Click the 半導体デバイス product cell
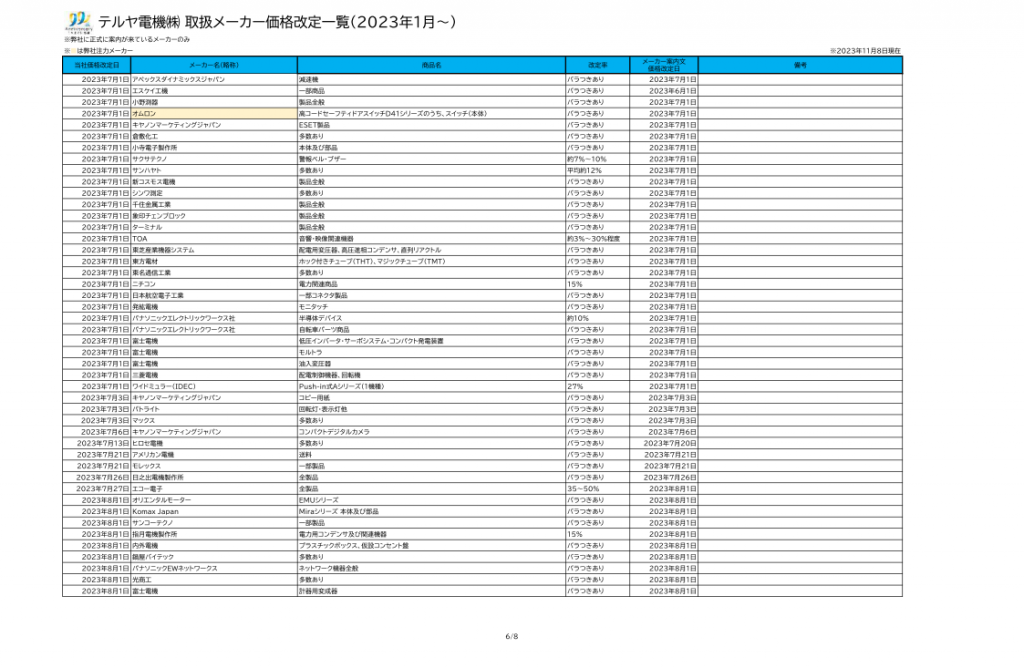Screen dimensions: 1024x668 click(431, 319)
